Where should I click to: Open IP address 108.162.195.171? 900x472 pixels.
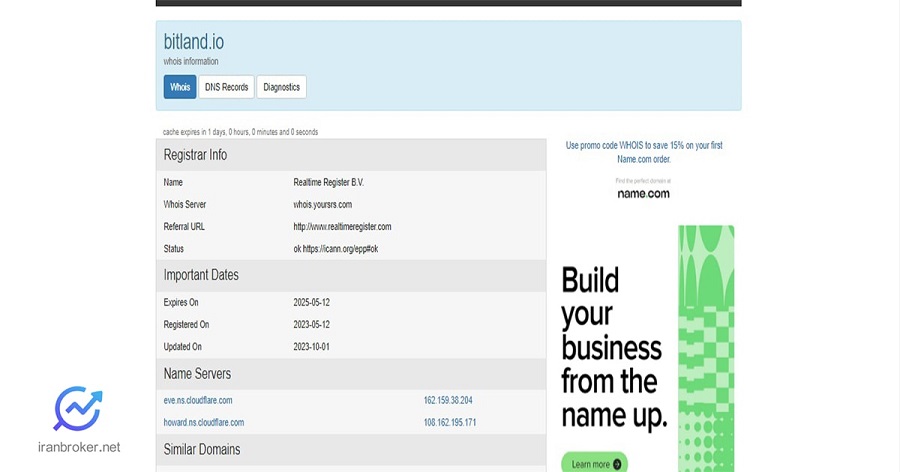(450, 422)
